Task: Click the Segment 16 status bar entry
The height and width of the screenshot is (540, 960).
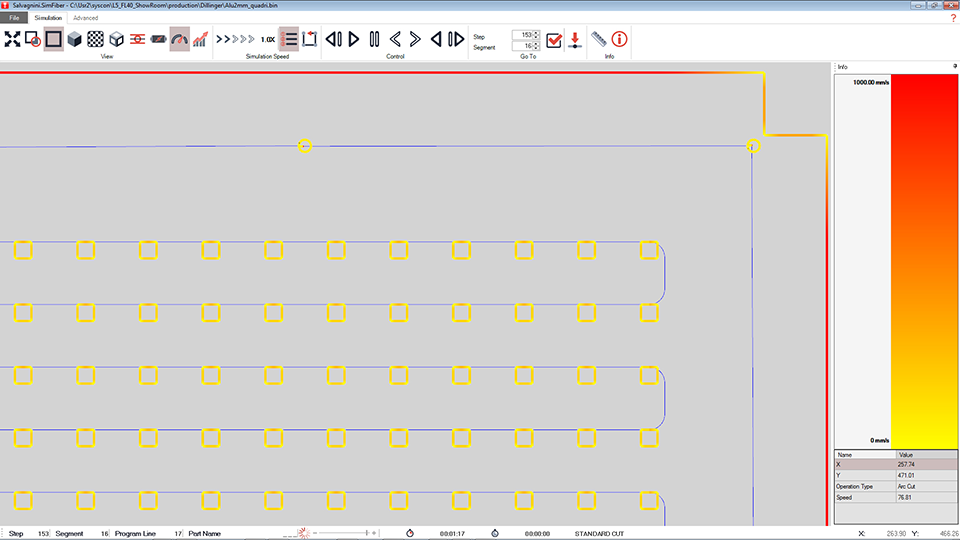Action: click(82, 534)
